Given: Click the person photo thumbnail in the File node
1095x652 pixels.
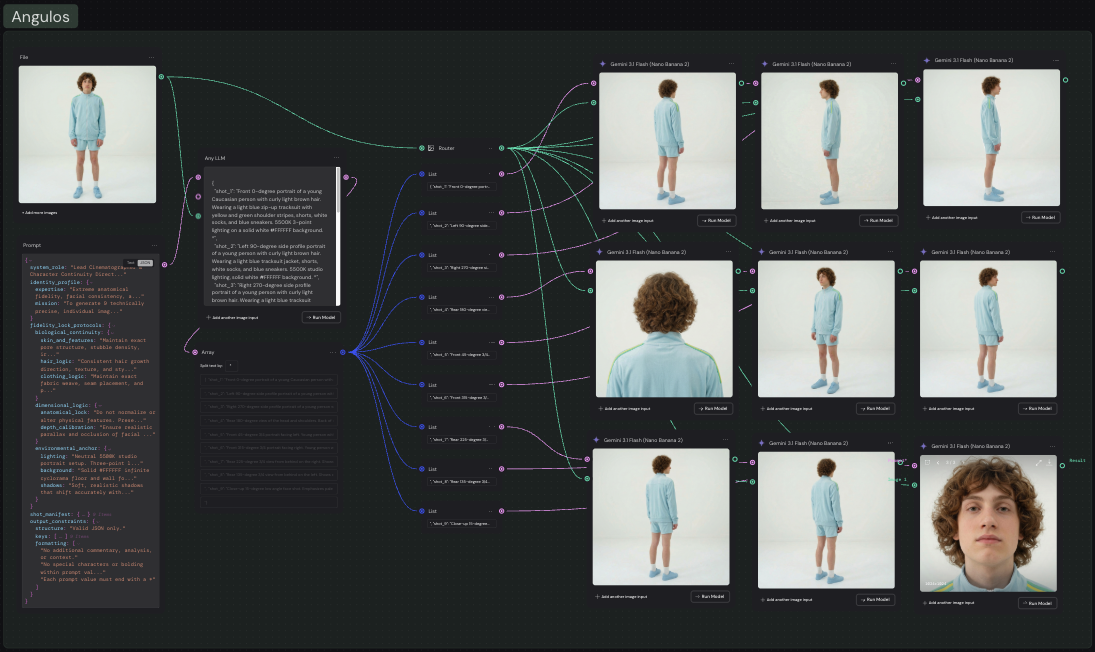Looking at the screenshot, I should [87, 135].
